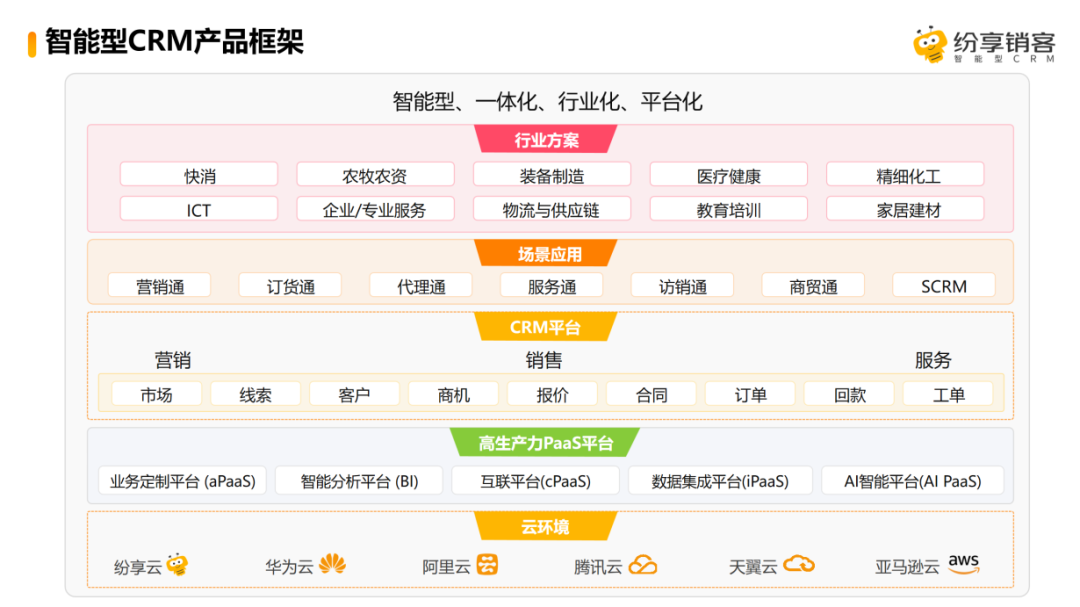The image size is (1080, 607).
Task: Click the 腾讯云 text label
Action: point(598,566)
